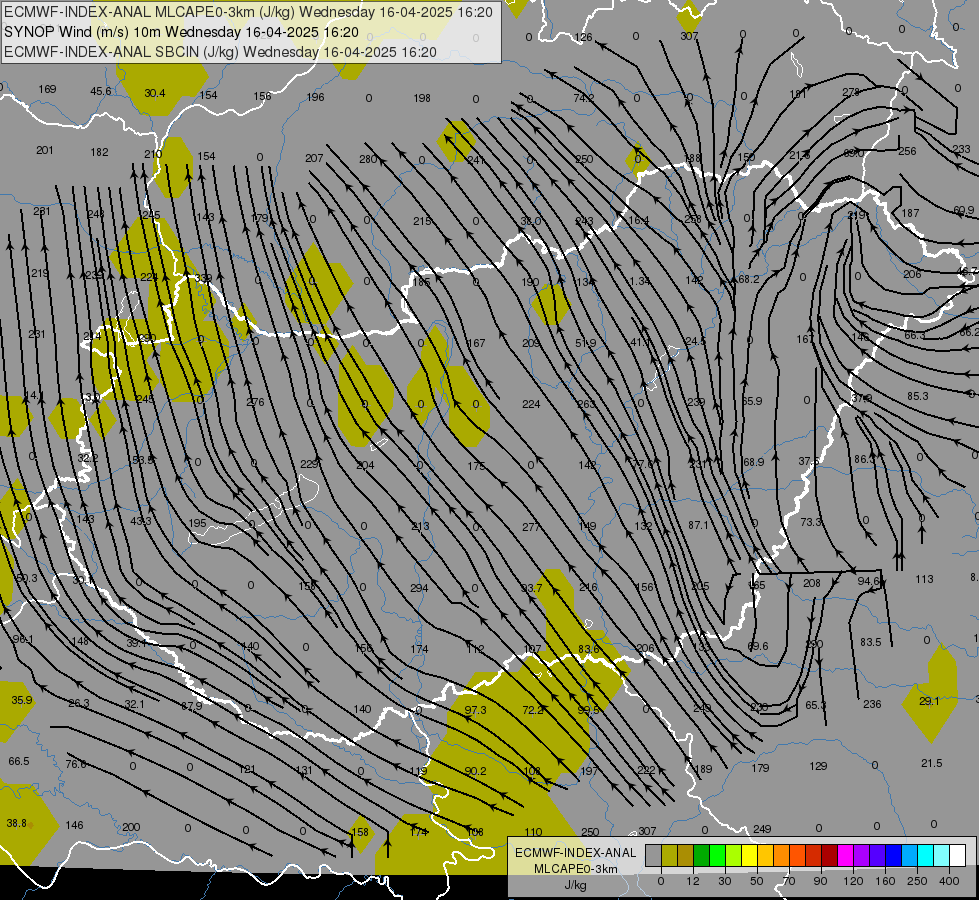The height and width of the screenshot is (900, 979).
Task: Click the '87.1' value on the map
Action: [x=699, y=525]
